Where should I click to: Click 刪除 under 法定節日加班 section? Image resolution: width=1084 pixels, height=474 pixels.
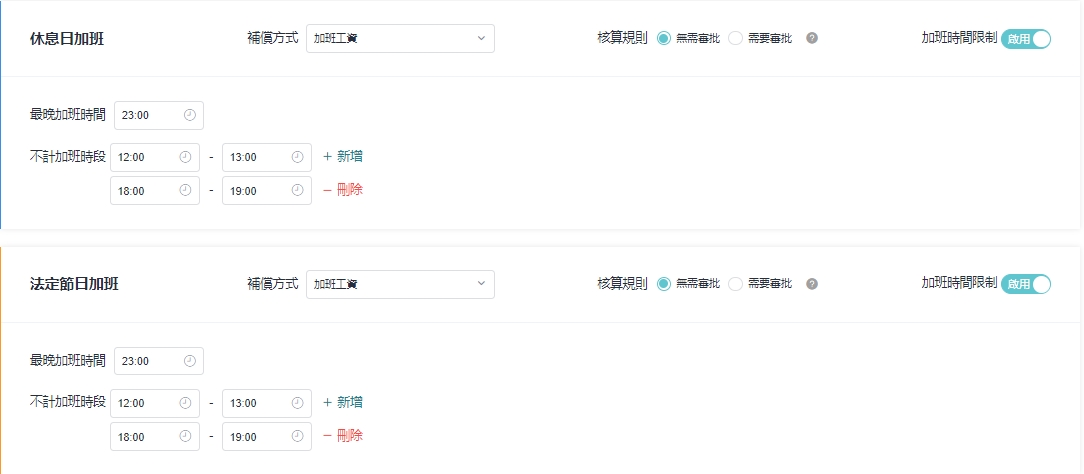pyautogui.click(x=343, y=436)
